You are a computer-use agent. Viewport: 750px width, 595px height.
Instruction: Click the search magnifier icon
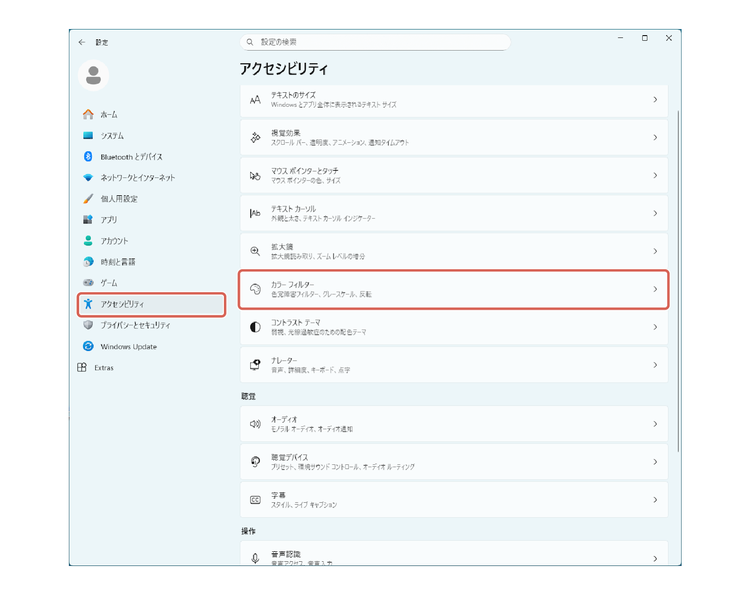250,42
